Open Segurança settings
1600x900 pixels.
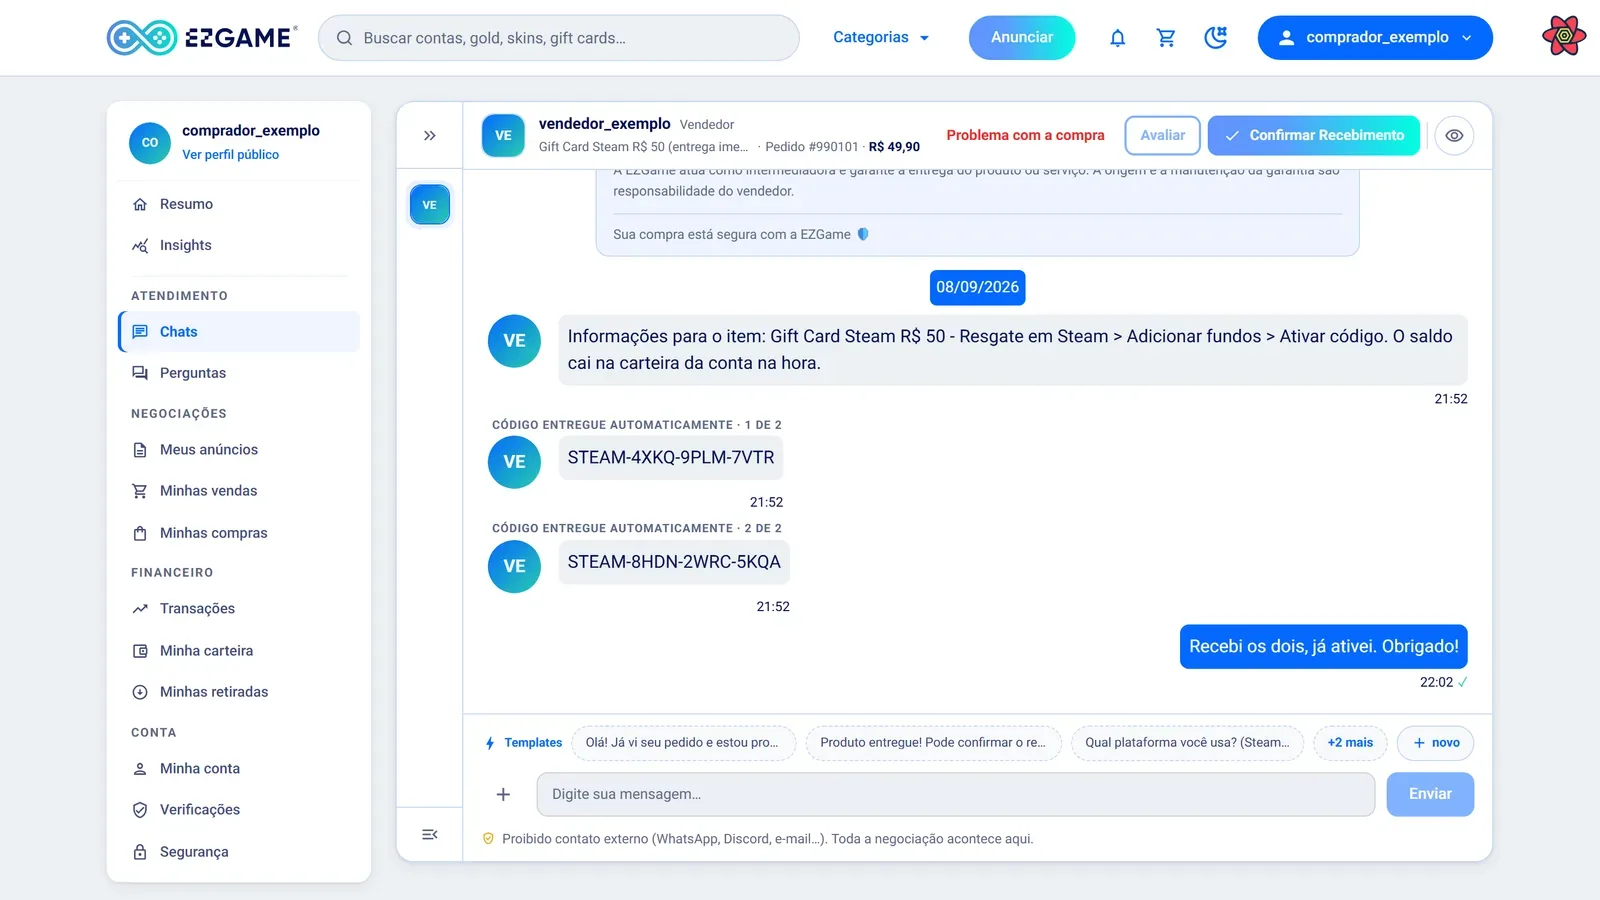pyautogui.click(x=239, y=852)
